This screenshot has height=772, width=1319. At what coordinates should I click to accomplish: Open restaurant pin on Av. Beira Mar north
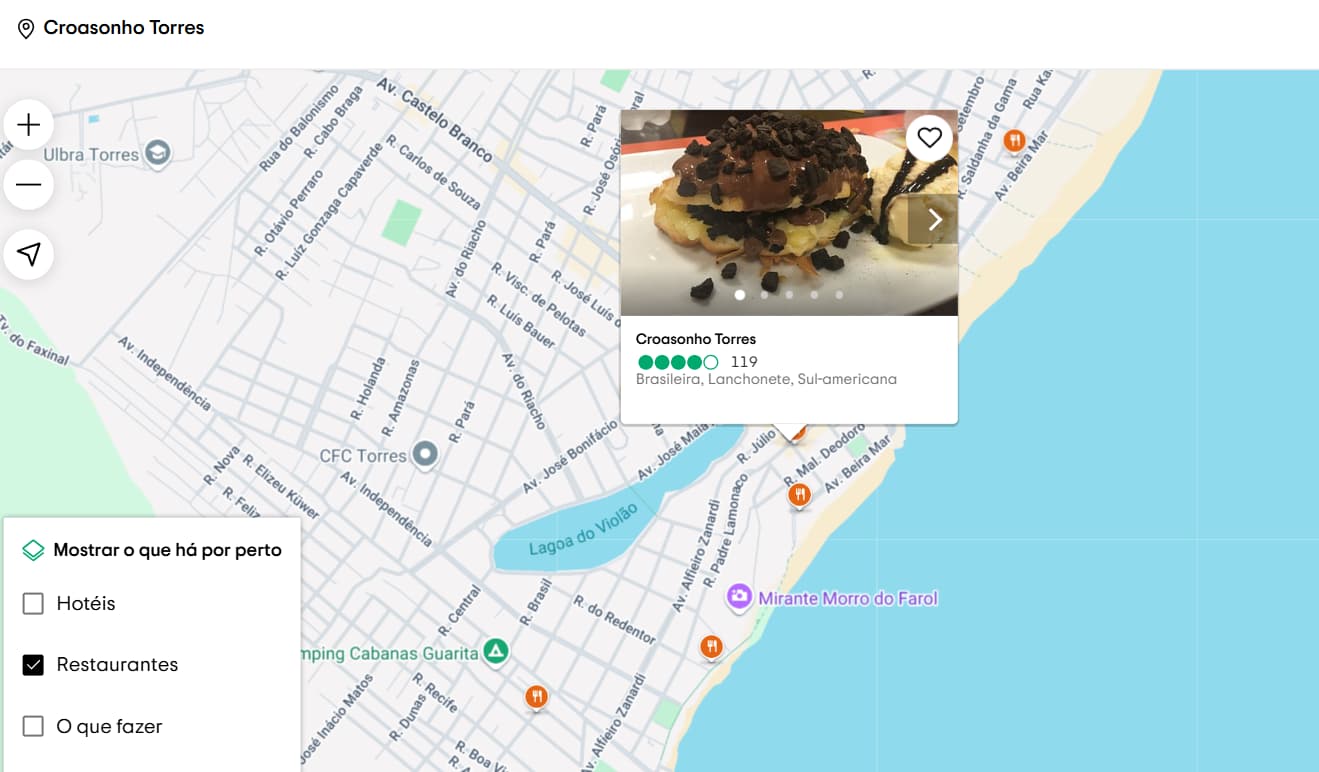click(1015, 141)
